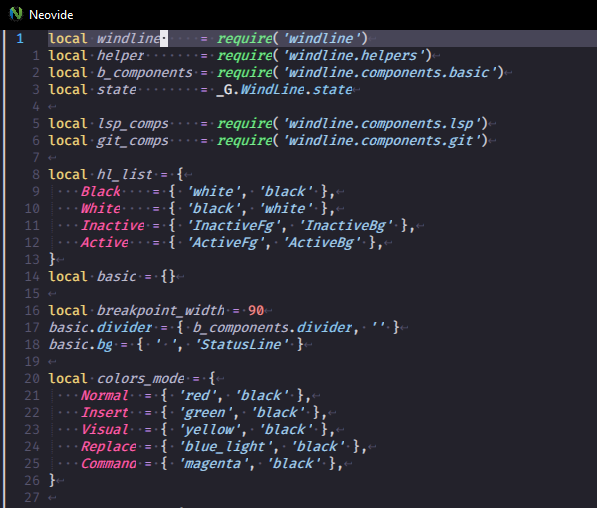
Task: Click 'basic.bg' assignment target
Action: (81, 345)
